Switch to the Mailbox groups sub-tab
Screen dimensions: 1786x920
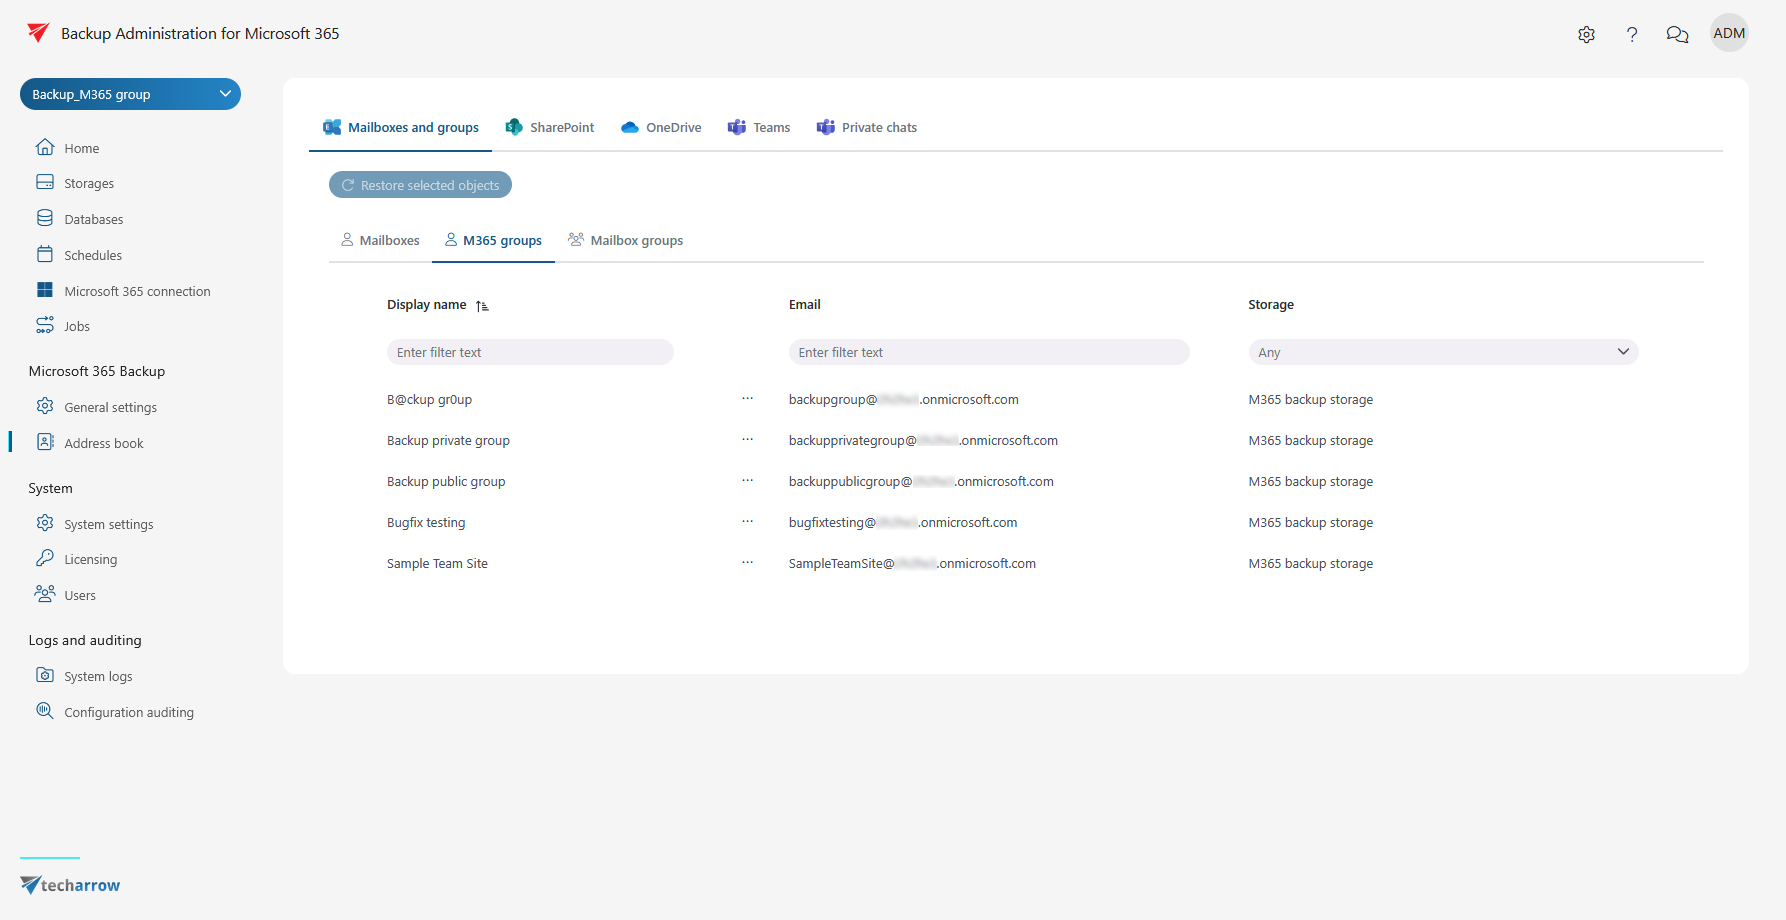626,240
